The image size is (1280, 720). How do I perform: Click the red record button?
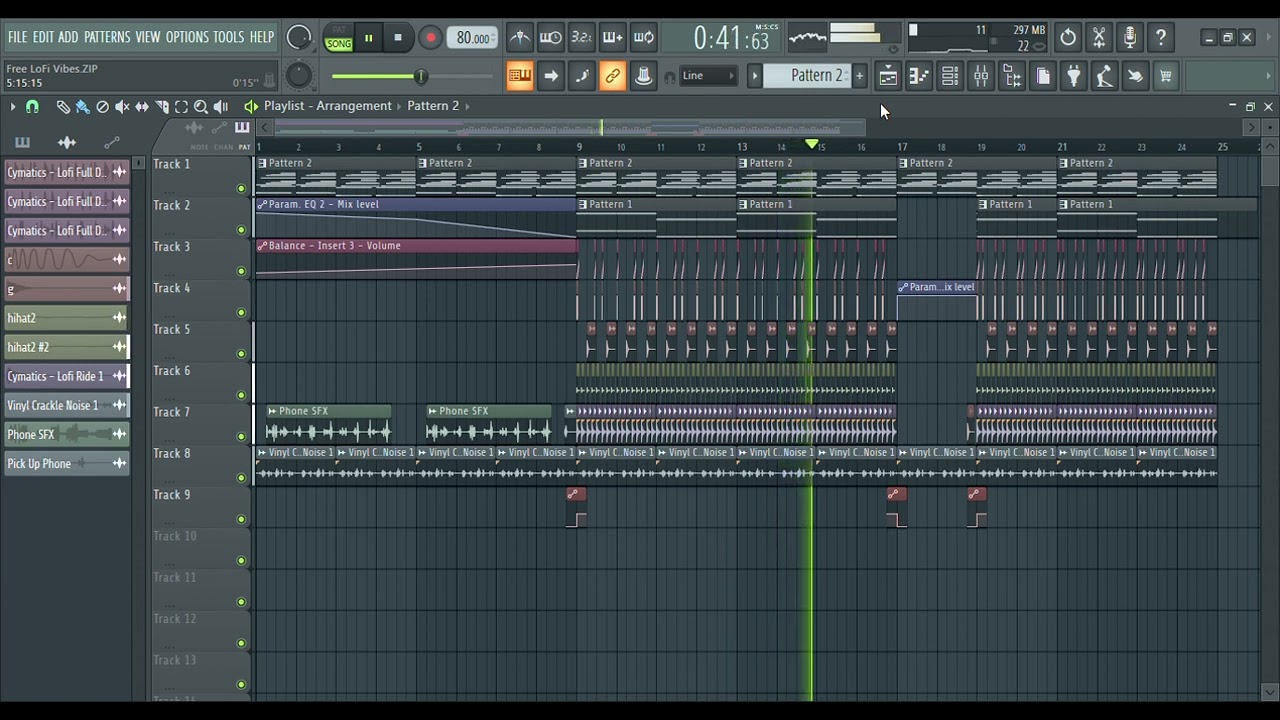point(430,38)
